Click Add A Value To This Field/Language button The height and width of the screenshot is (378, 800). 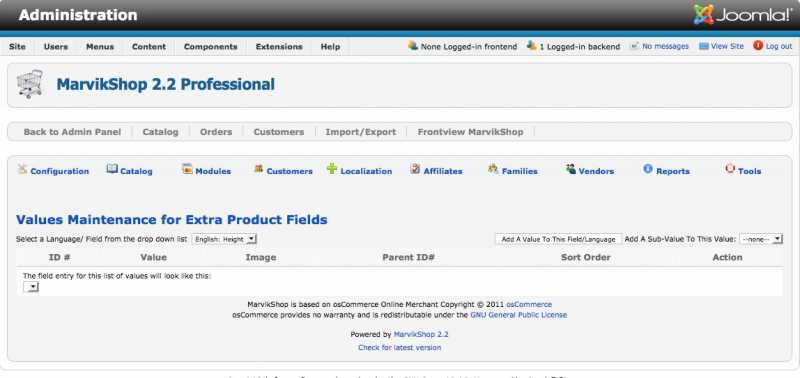[559, 239]
